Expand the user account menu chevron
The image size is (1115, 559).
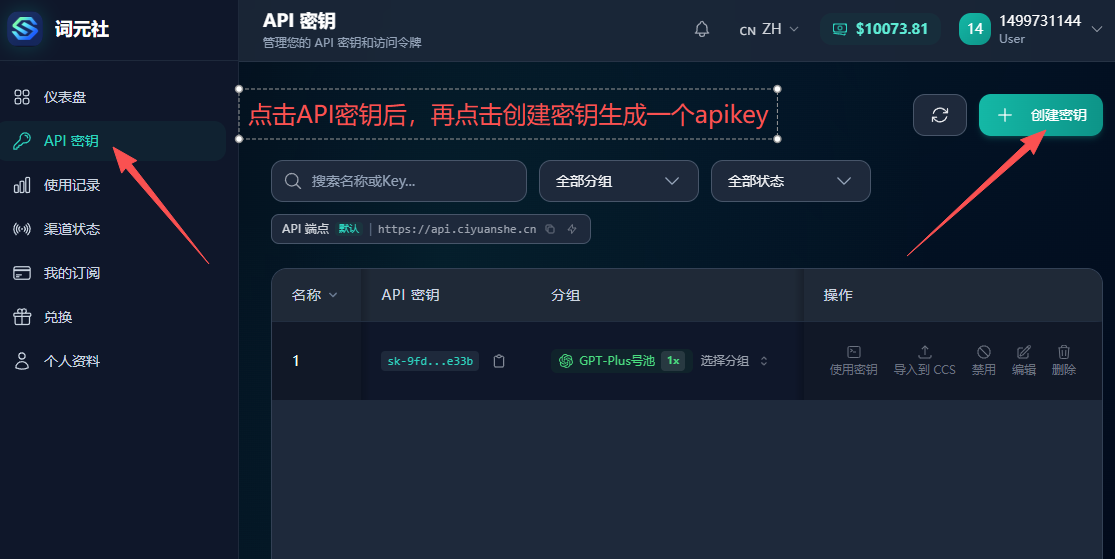coord(1097,29)
